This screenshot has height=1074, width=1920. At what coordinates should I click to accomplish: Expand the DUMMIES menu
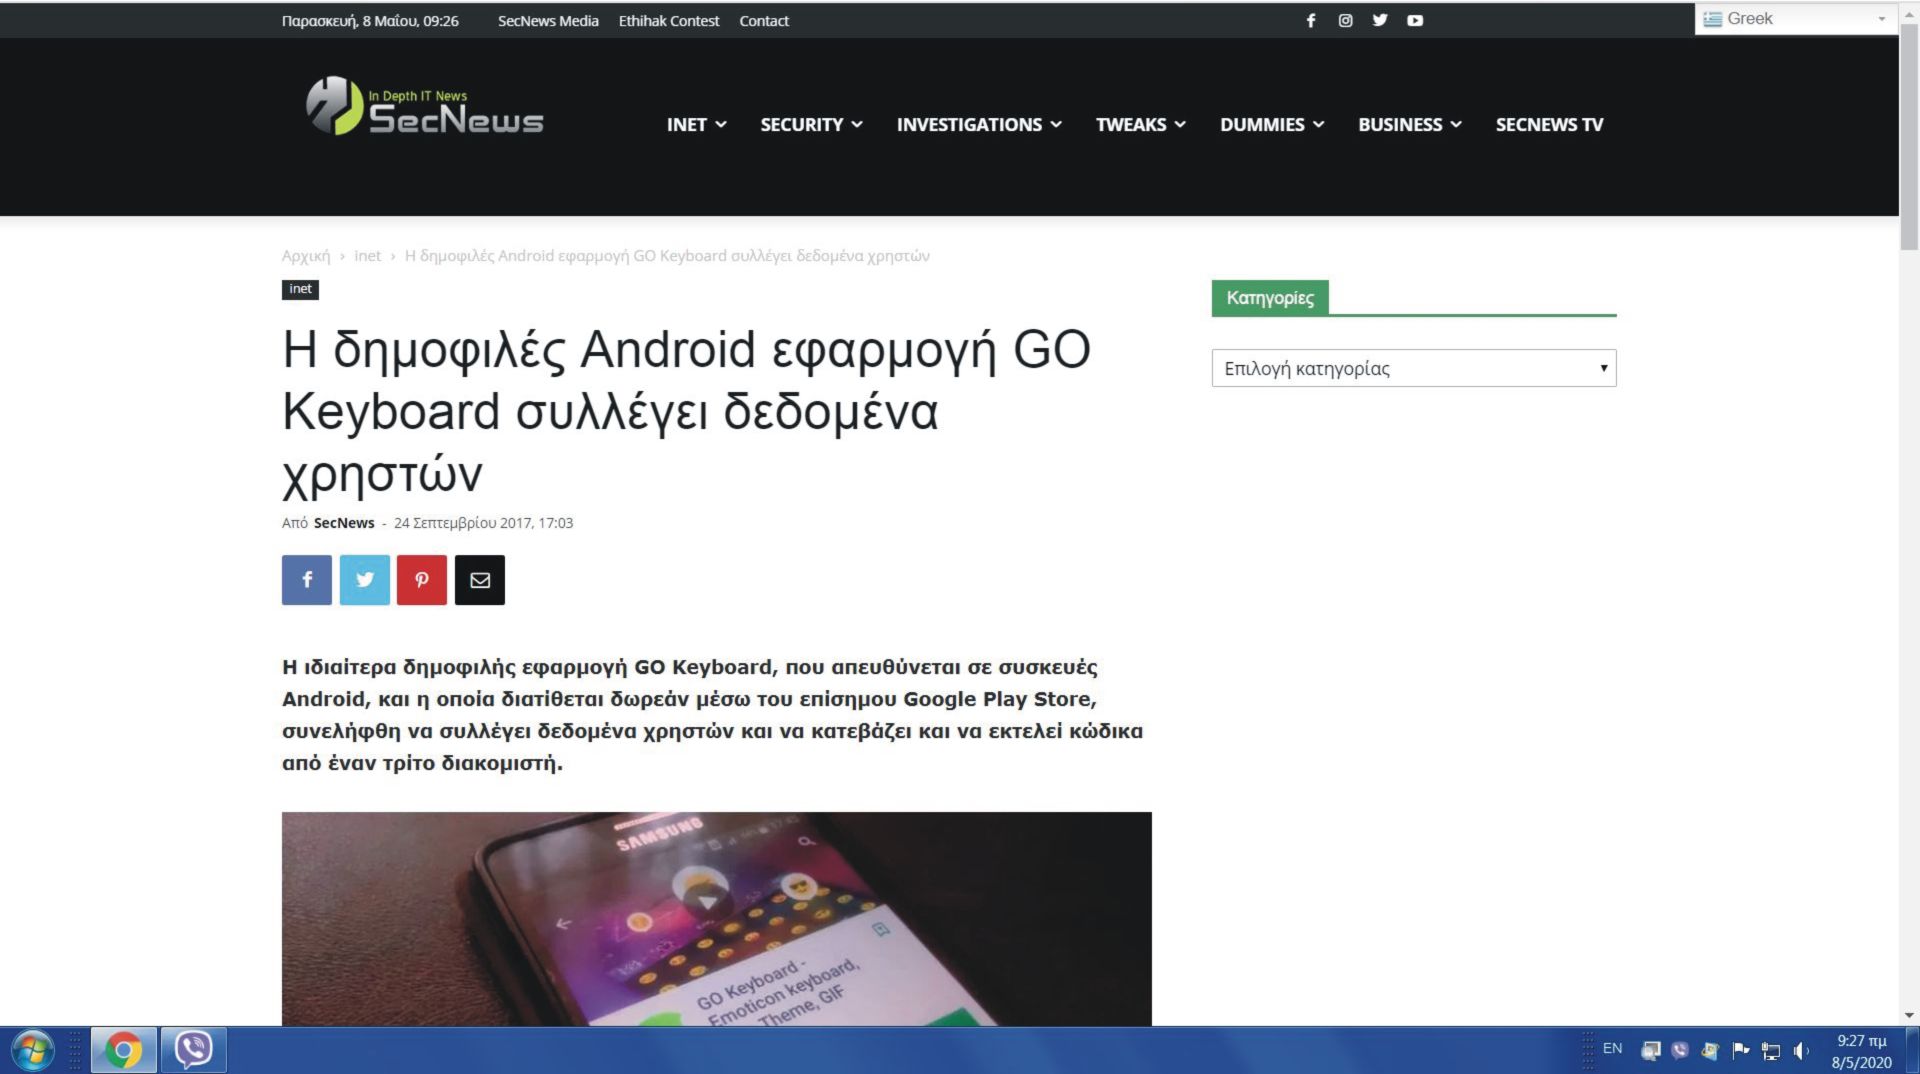(x=1272, y=124)
